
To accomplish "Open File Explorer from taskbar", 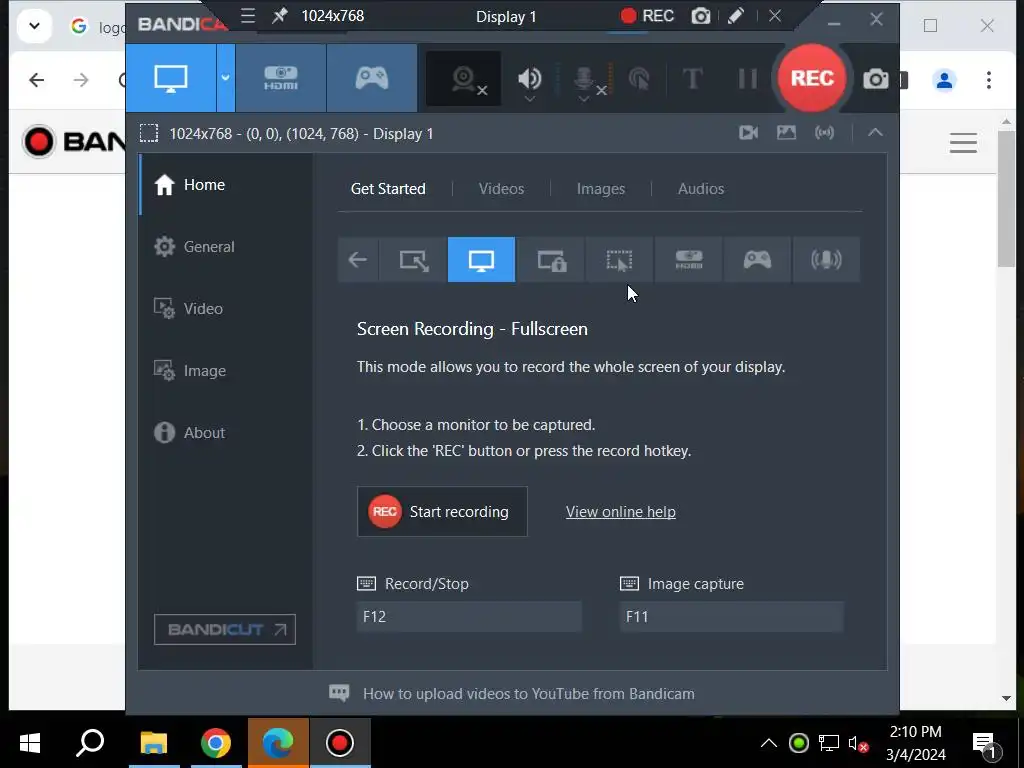I will pos(154,743).
